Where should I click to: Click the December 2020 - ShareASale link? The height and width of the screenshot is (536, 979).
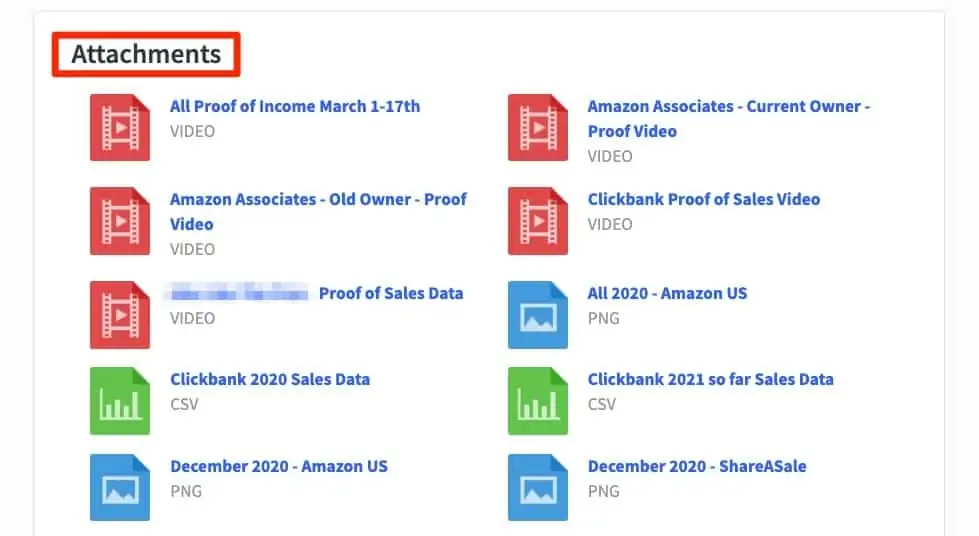pos(697,466)
